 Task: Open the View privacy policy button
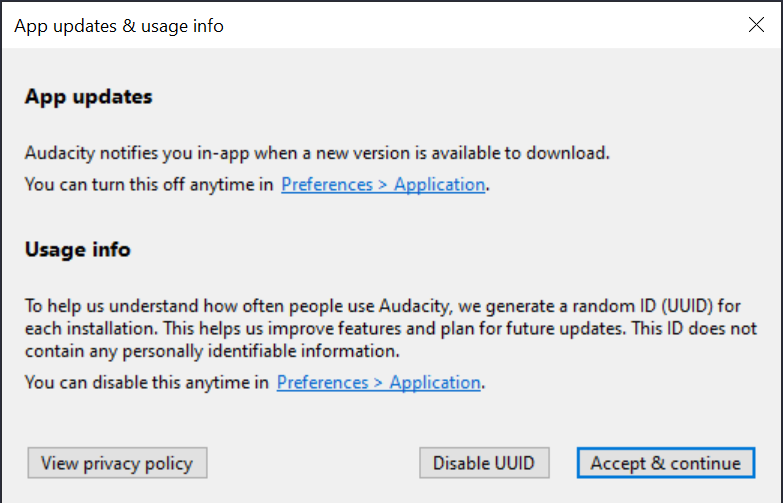117,463
